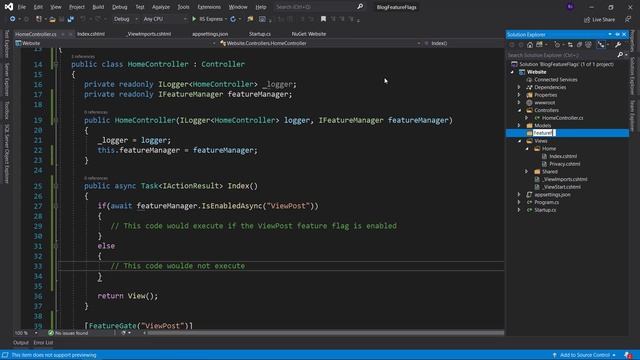Switch to the _ViewImports.cshtml editor tab
Screen dimensions: 640x360
[149, 34]
